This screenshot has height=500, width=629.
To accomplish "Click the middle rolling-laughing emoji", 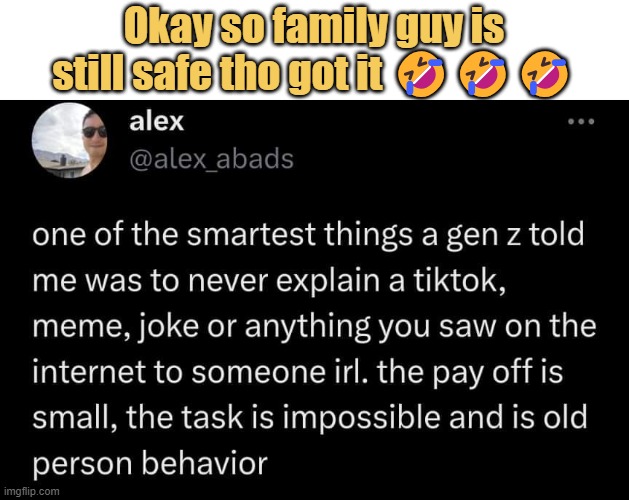I will click(482, 73).
